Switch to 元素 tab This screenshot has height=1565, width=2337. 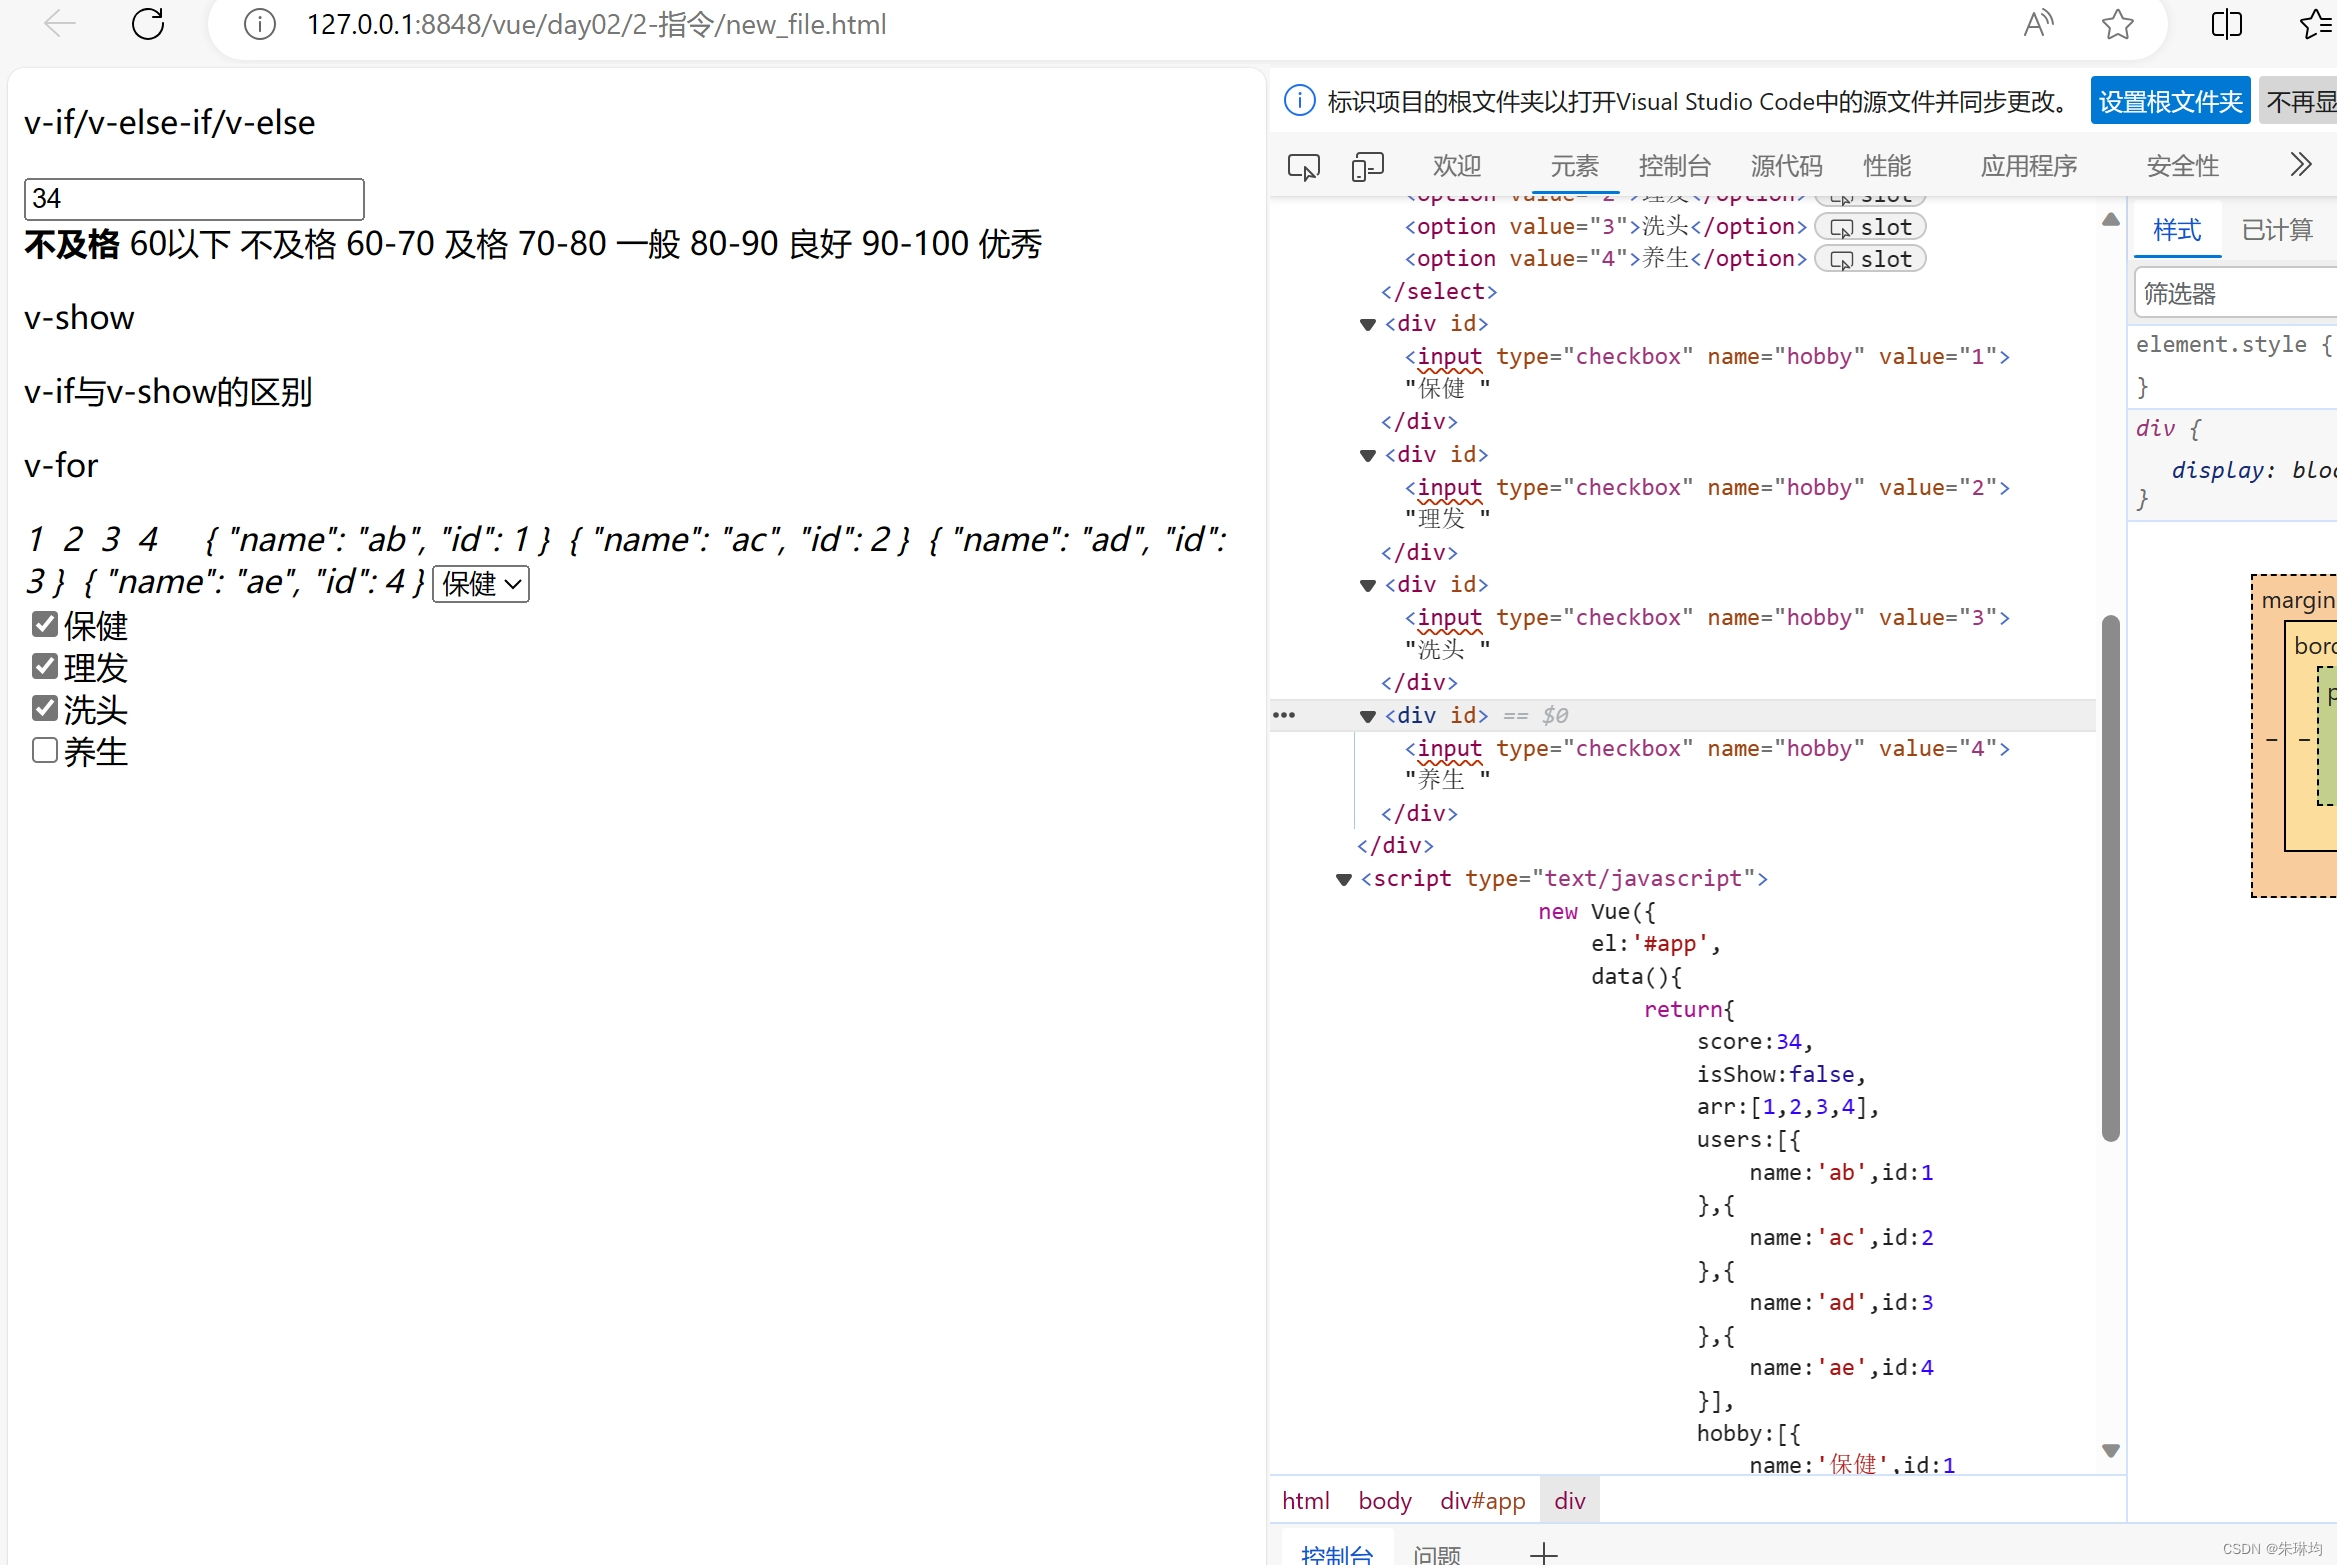[1574, 165]
